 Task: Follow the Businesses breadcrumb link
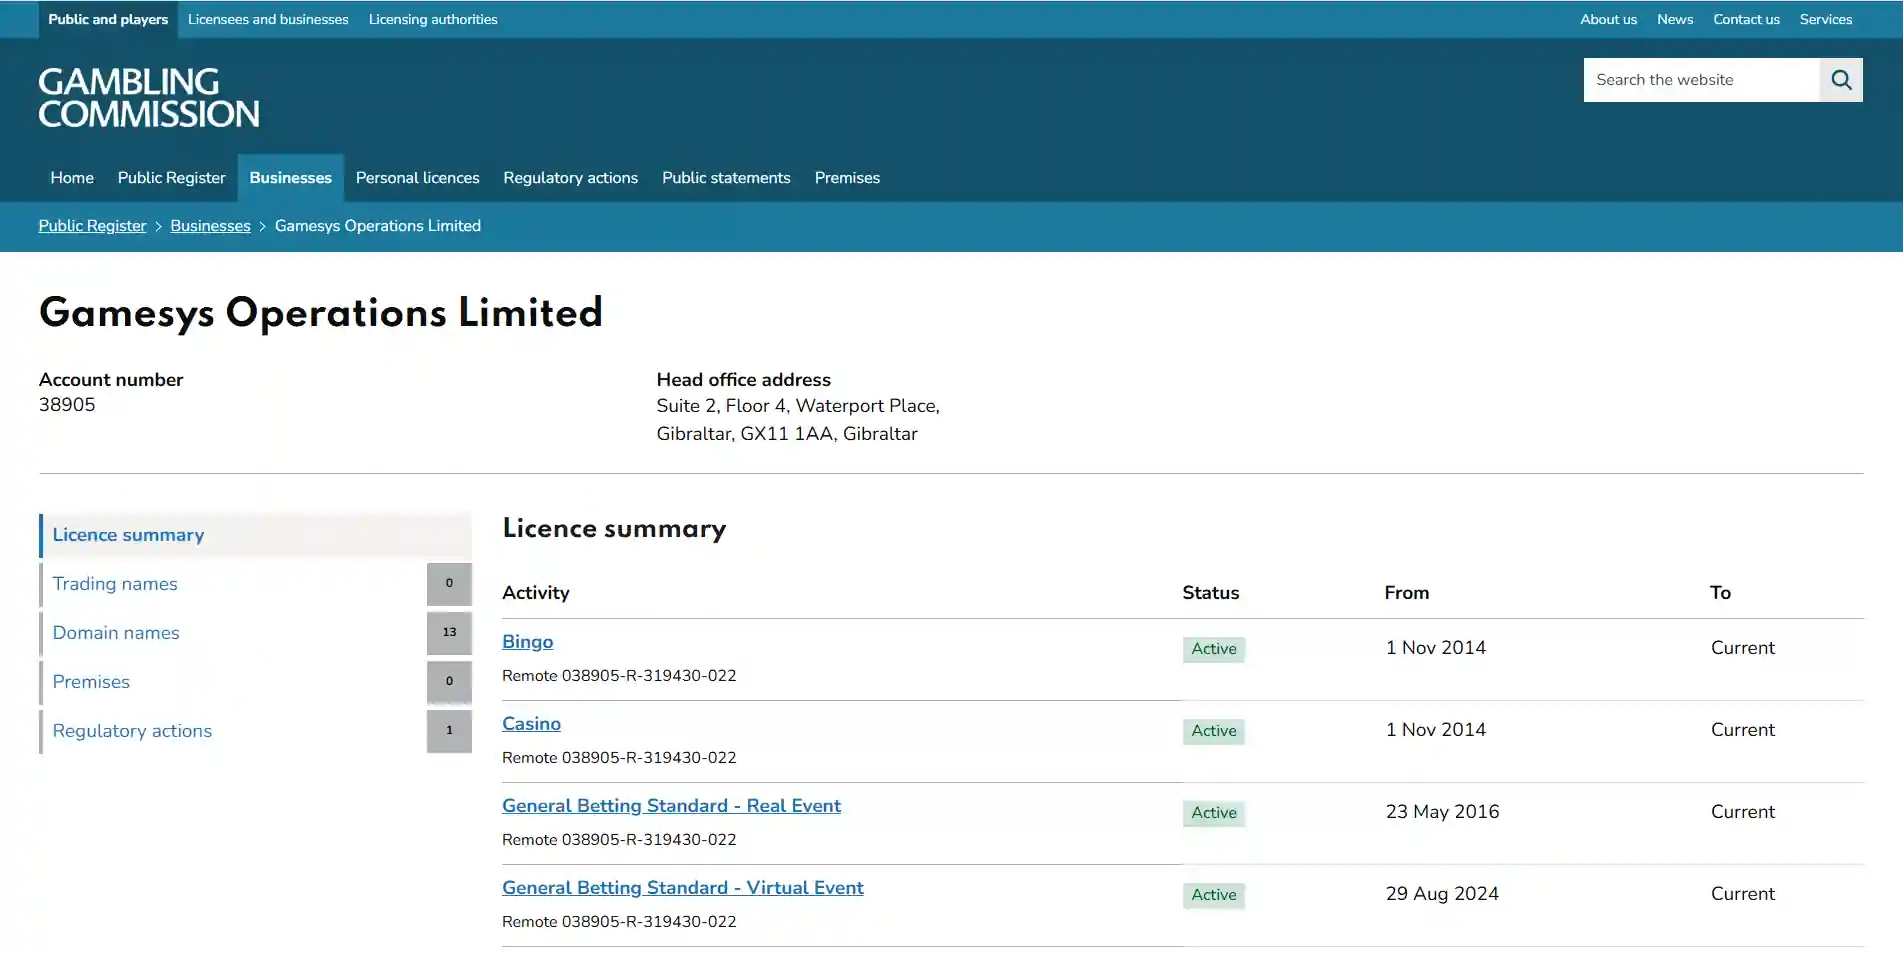pos(210,226)
